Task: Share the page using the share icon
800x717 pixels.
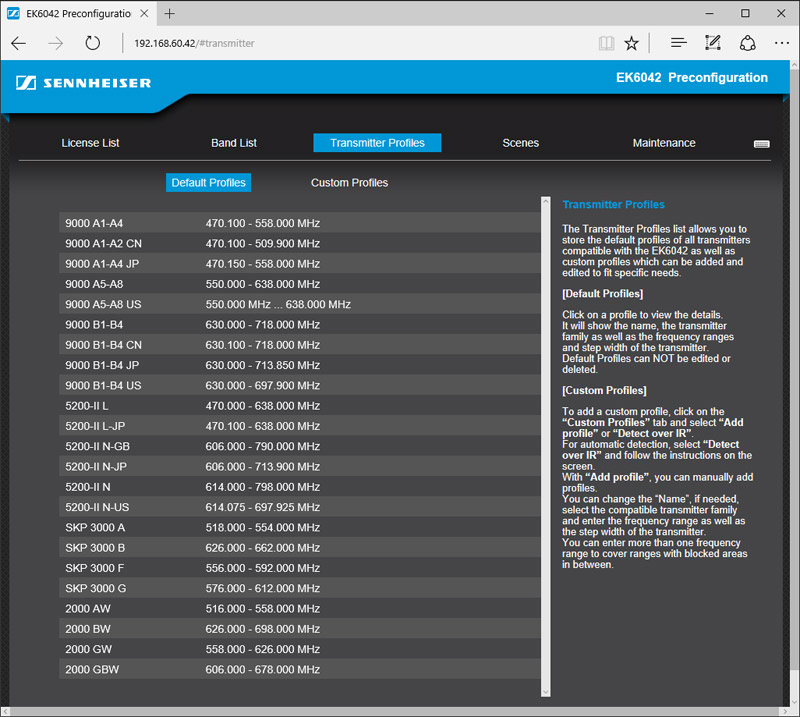Action: pyautogui.click(x=748, y=43)
